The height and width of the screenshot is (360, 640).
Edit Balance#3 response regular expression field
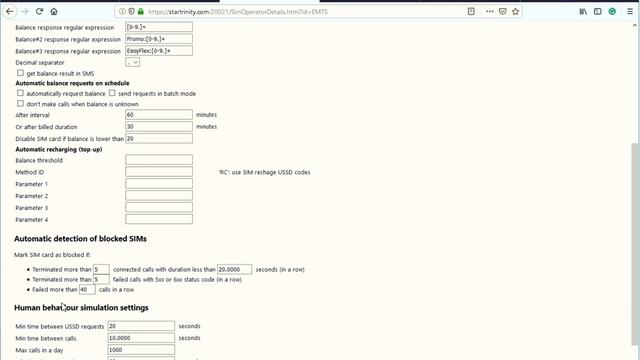coord(159,51)
